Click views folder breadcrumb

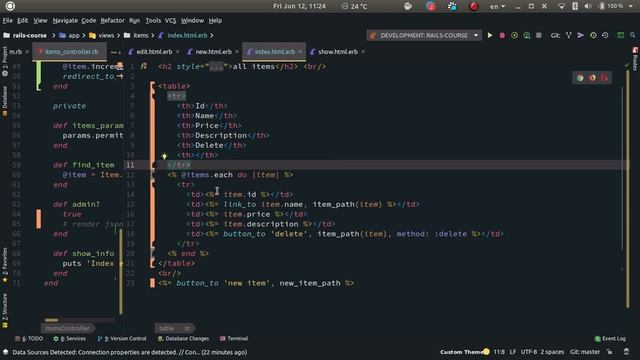click(102, 36)
